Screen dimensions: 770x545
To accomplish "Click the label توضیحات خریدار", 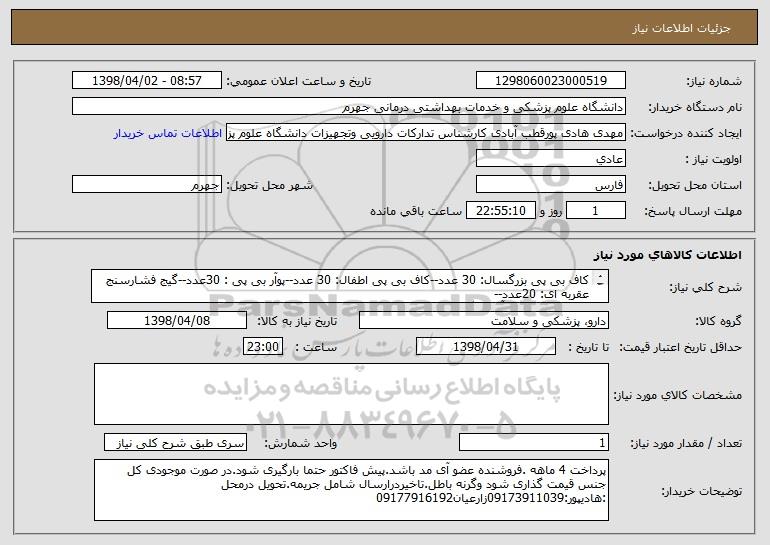I will point(701,491).
